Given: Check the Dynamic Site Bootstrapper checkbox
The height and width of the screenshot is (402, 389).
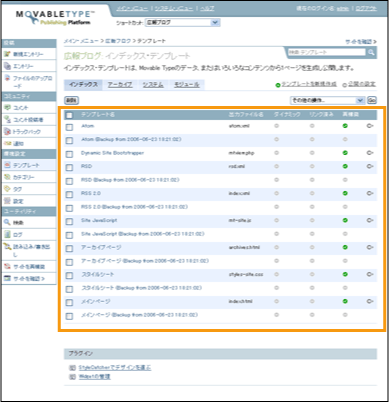Looking at the screenshot, I should 69,154.
